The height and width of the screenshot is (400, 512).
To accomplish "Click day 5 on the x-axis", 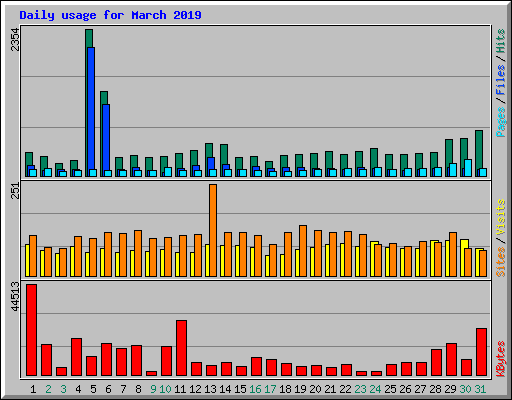I will point(93,389).
